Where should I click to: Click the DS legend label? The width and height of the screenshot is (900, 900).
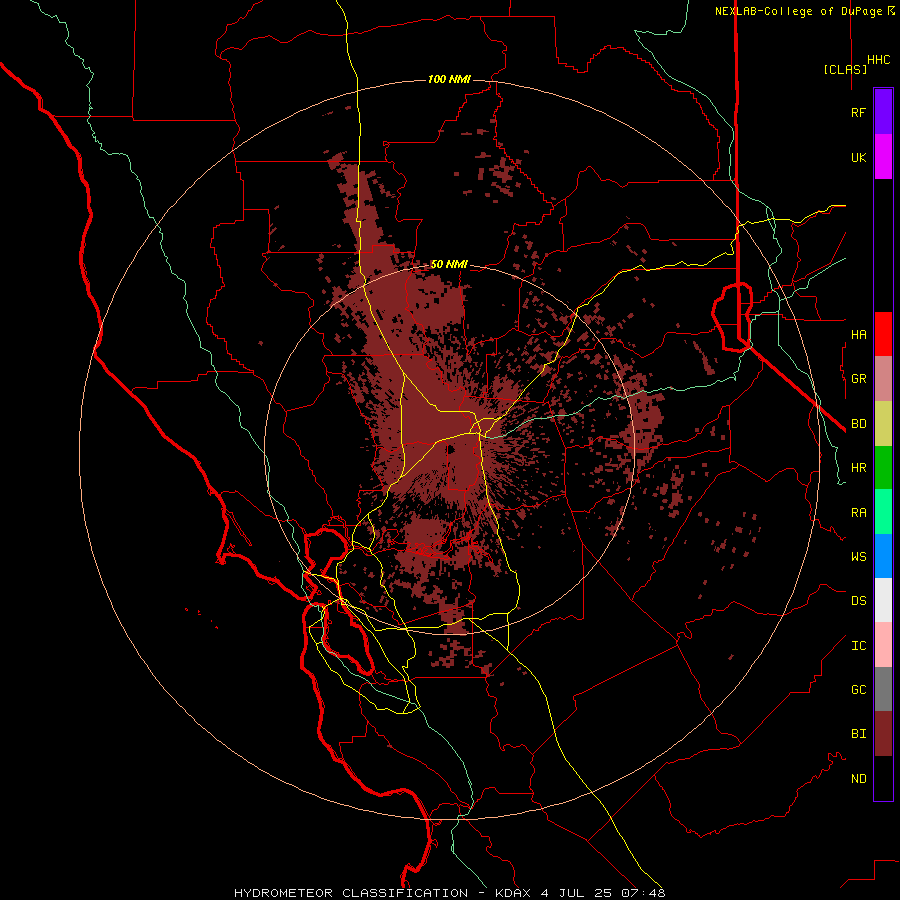point(858,601)
